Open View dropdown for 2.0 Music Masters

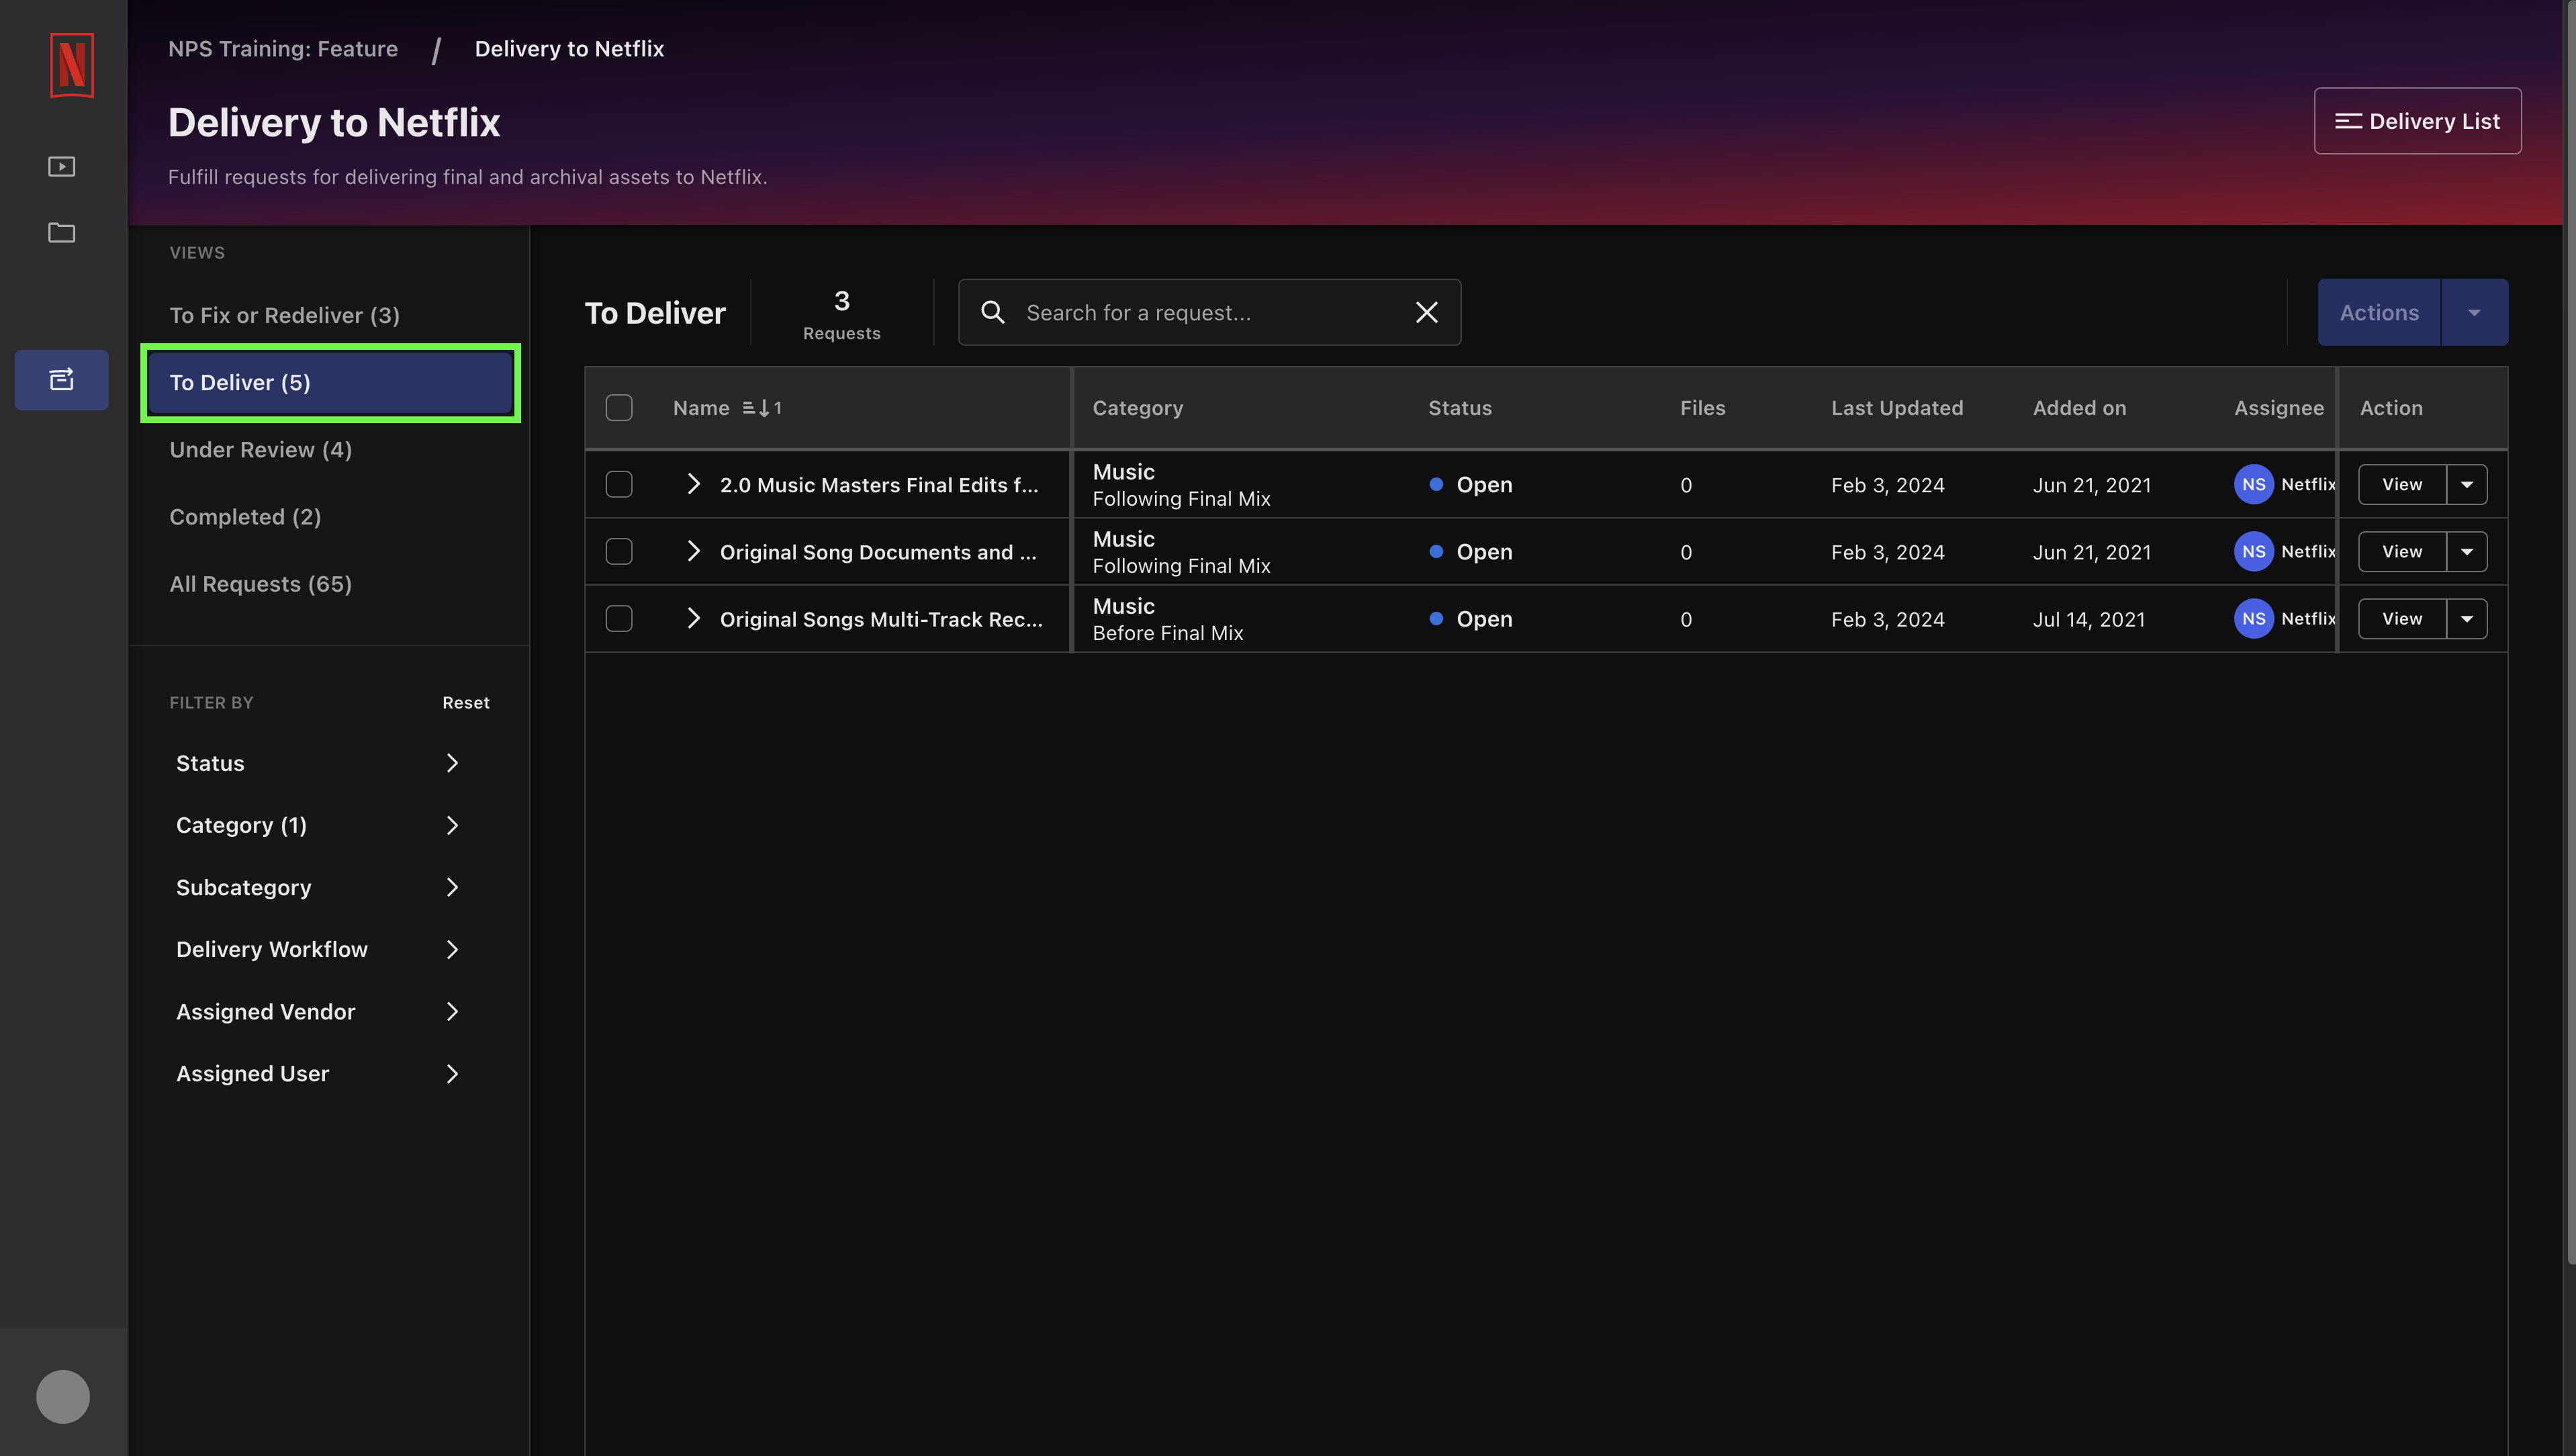(2467, 484)
